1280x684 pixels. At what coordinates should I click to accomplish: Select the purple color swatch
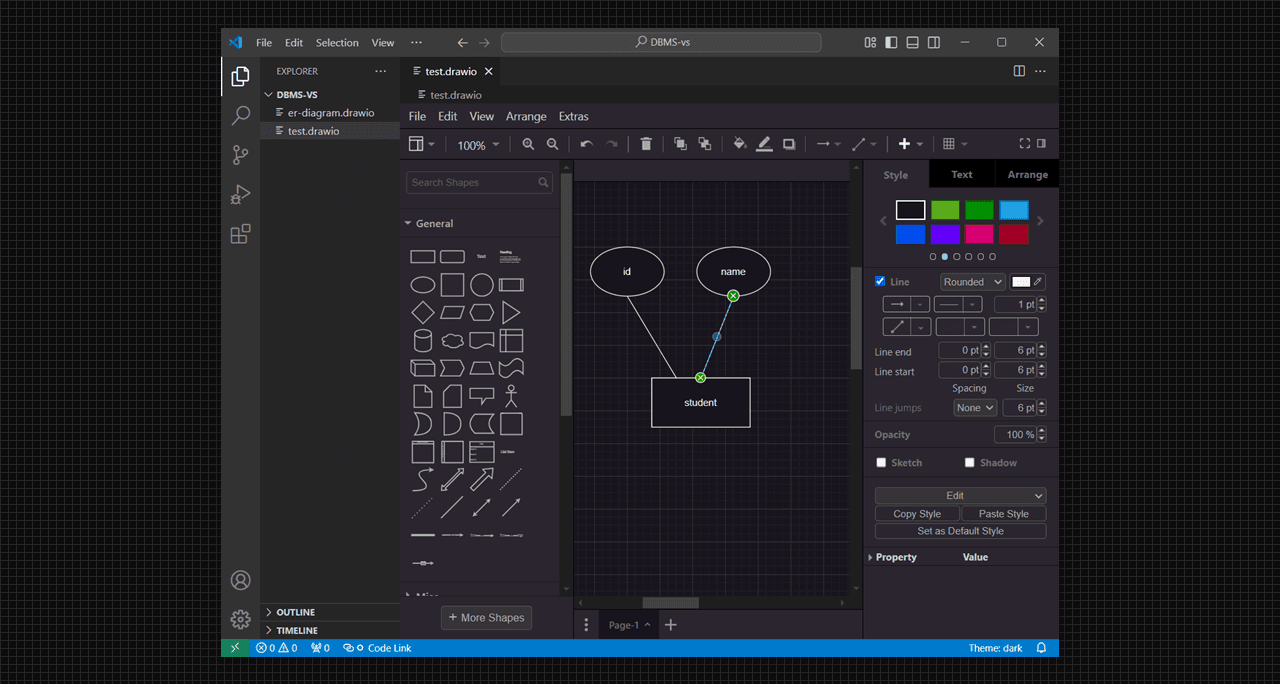[x=945, y=234]
